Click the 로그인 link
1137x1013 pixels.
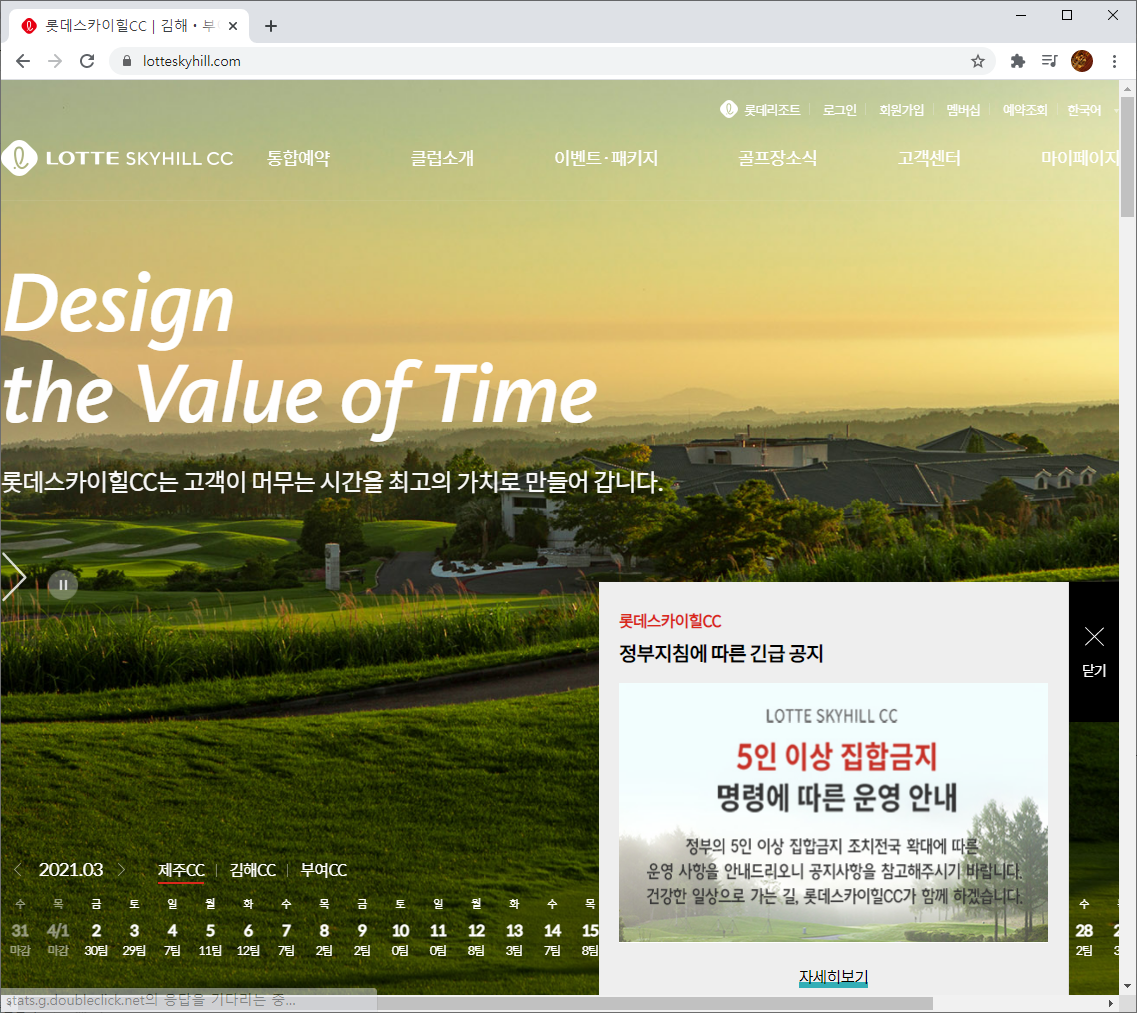[x=840, y=110]
